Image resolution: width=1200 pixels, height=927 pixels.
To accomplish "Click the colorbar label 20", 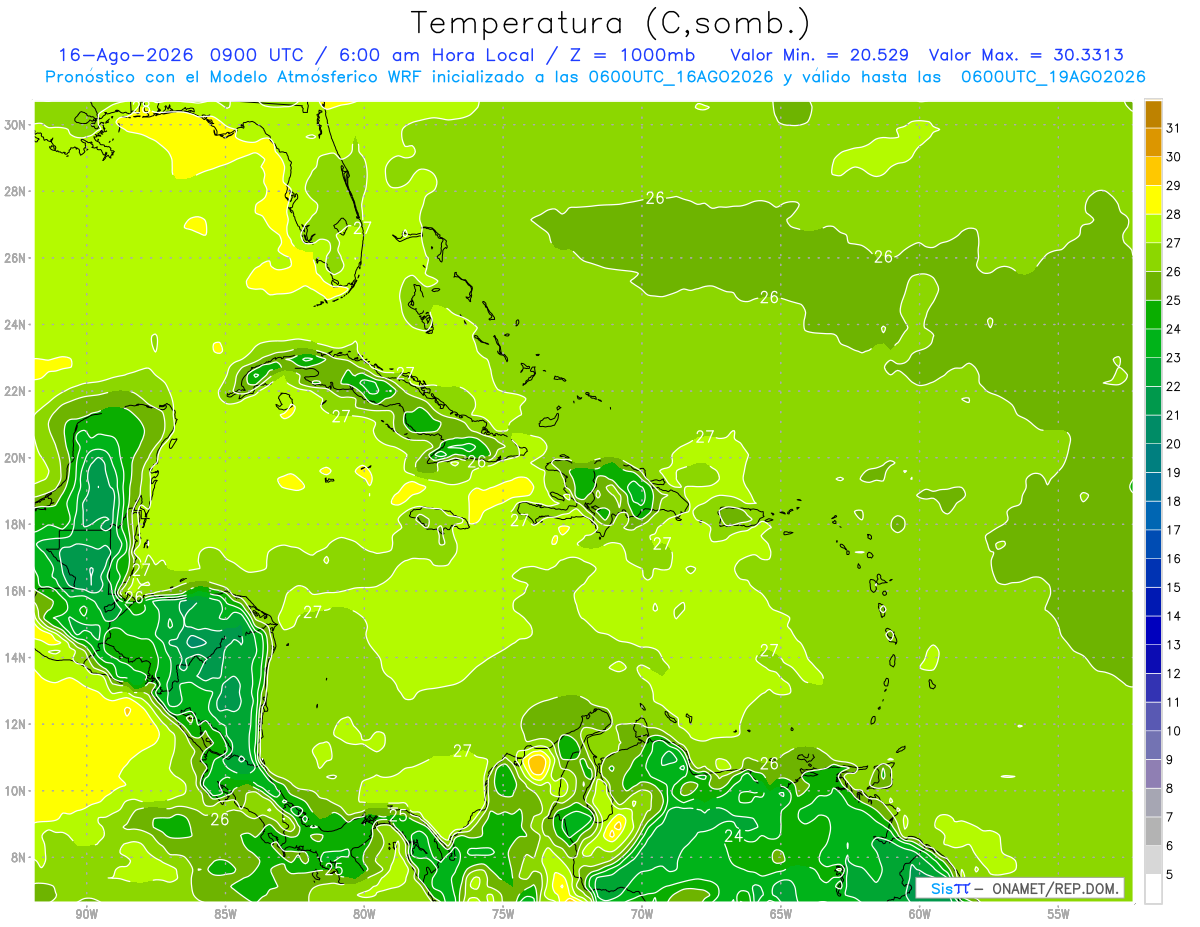I will click(x=1173, y=444).
